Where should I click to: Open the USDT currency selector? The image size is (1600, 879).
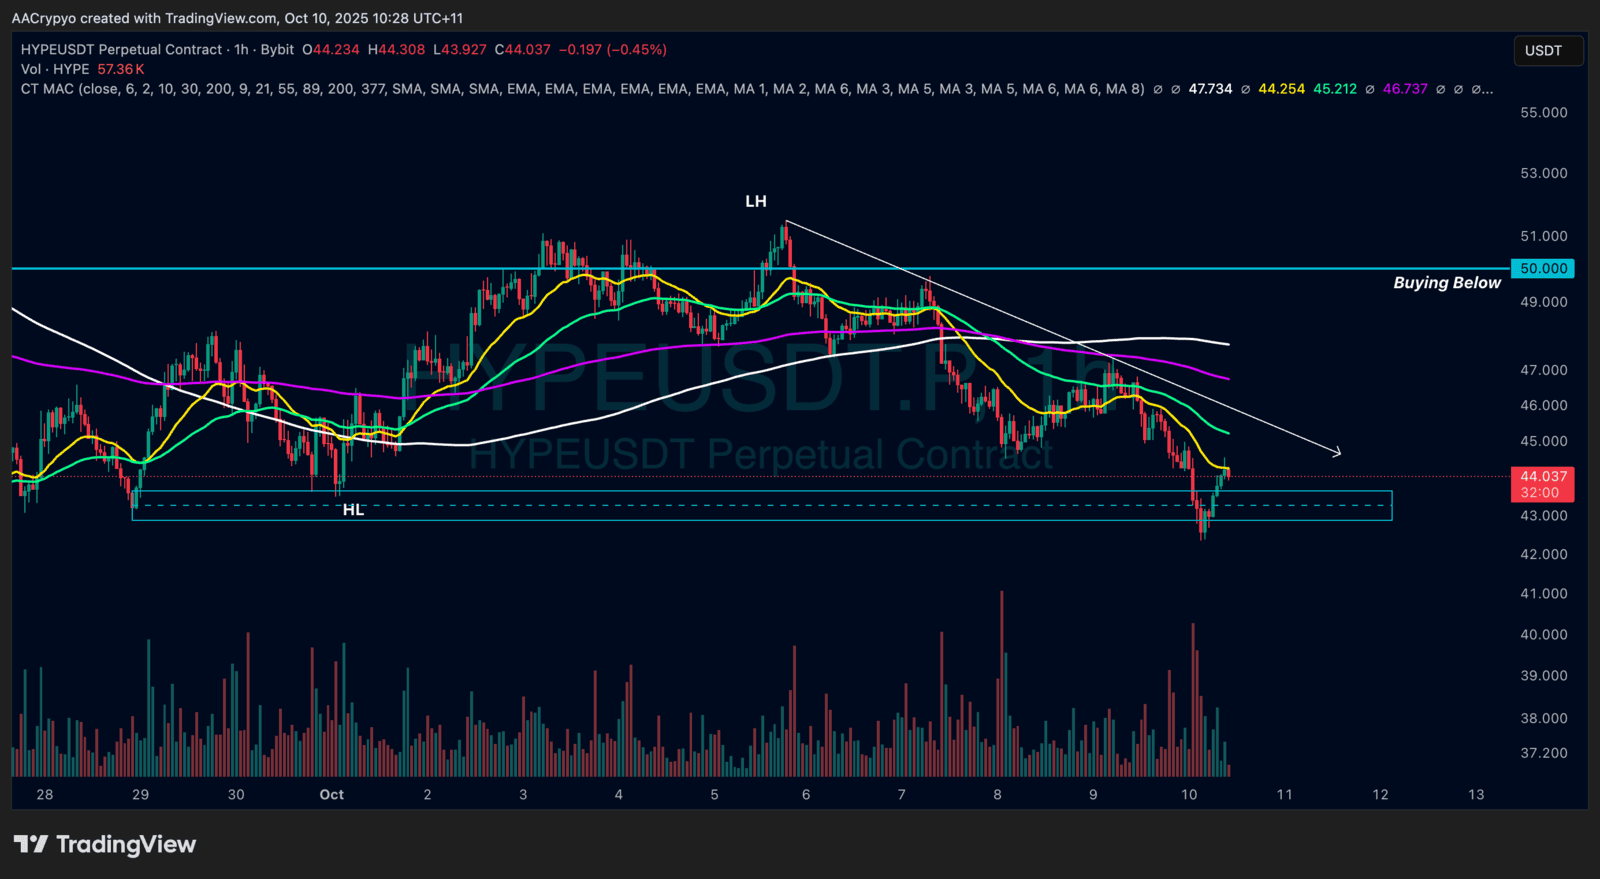[x=1547, y=51]
